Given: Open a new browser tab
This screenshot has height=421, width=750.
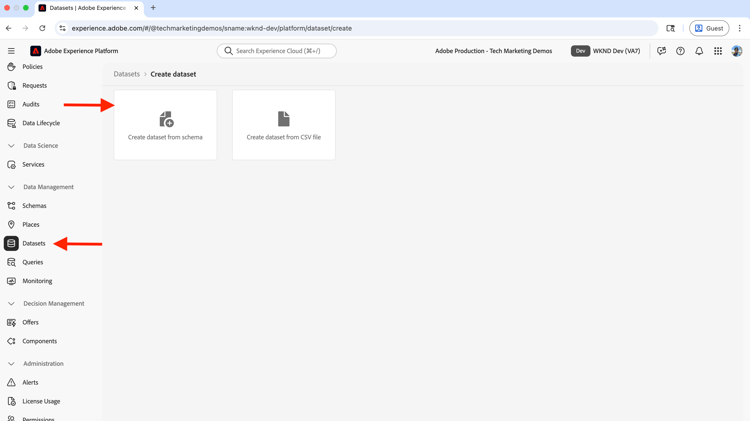Looking at the screenshot, I should (x=153, y=8).
